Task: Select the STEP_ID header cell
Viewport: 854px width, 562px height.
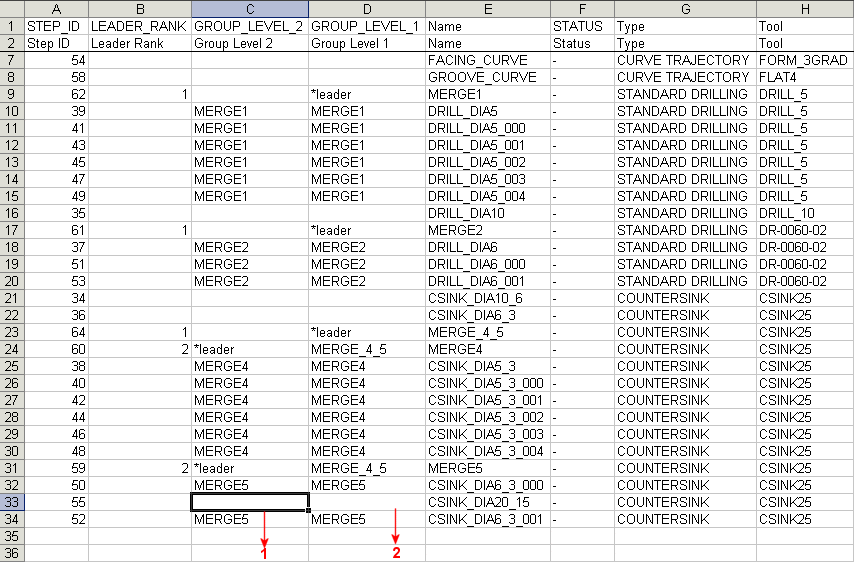Action: coord(57,26)
